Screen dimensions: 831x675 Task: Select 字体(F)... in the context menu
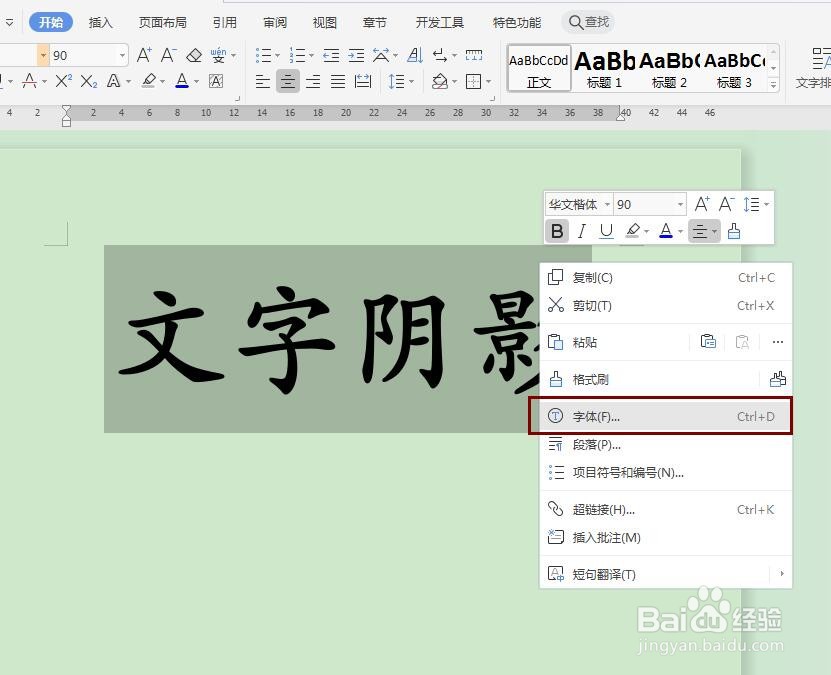click(666, 416)
